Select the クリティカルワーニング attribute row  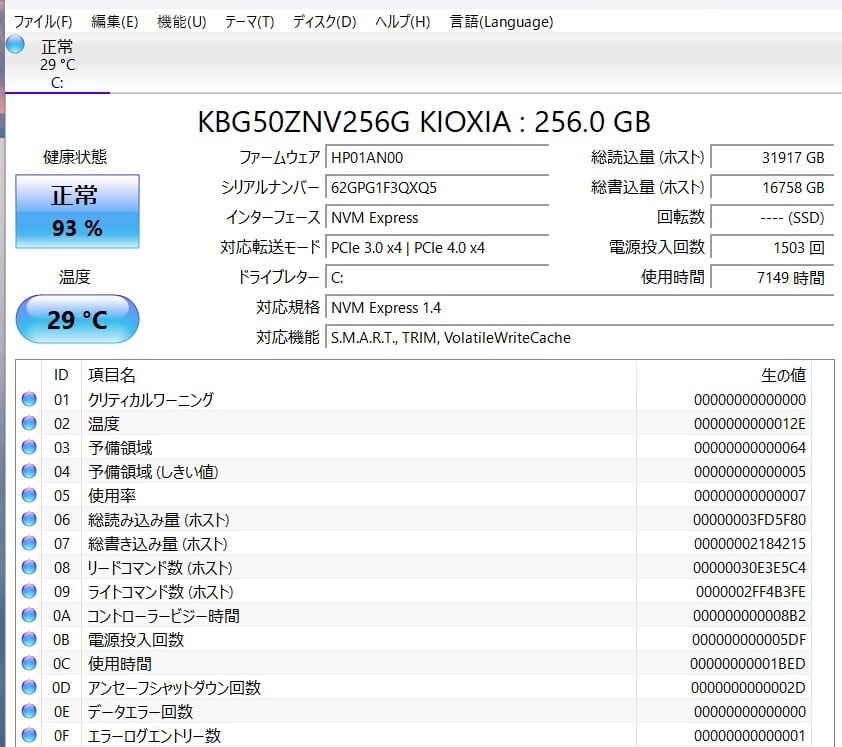(413, 399)
